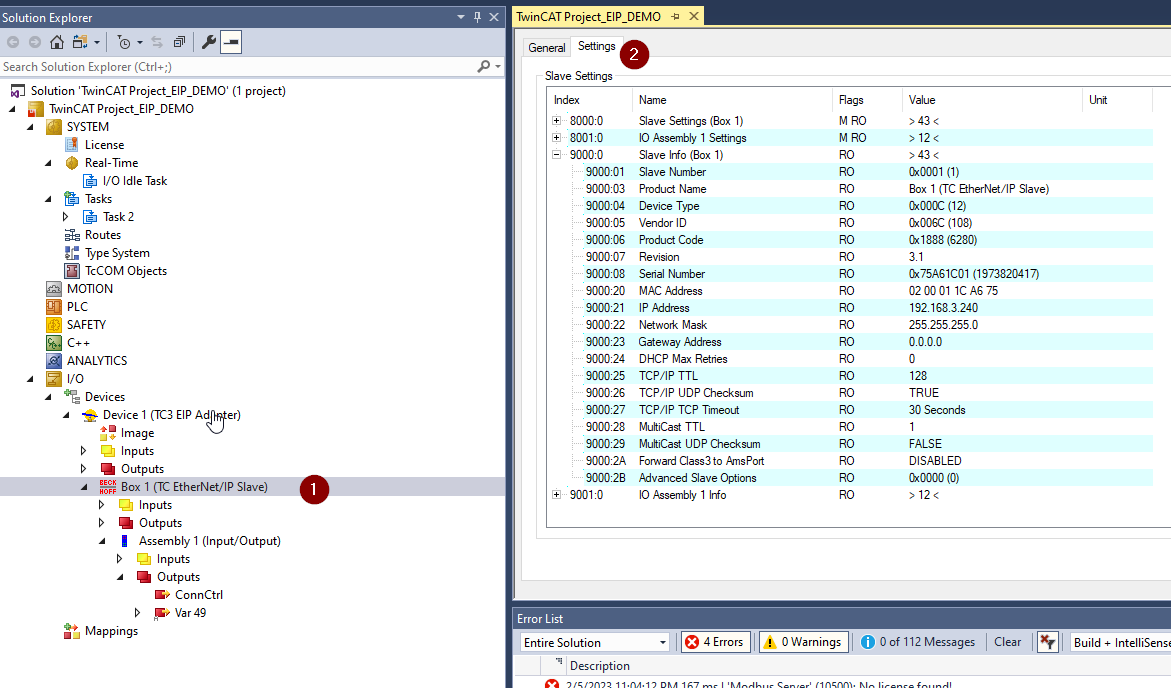Select the MAC Address value 02 00 01 1C A6 75
This screenshot has height=688, width=1171.
click(x=953, y=291)
